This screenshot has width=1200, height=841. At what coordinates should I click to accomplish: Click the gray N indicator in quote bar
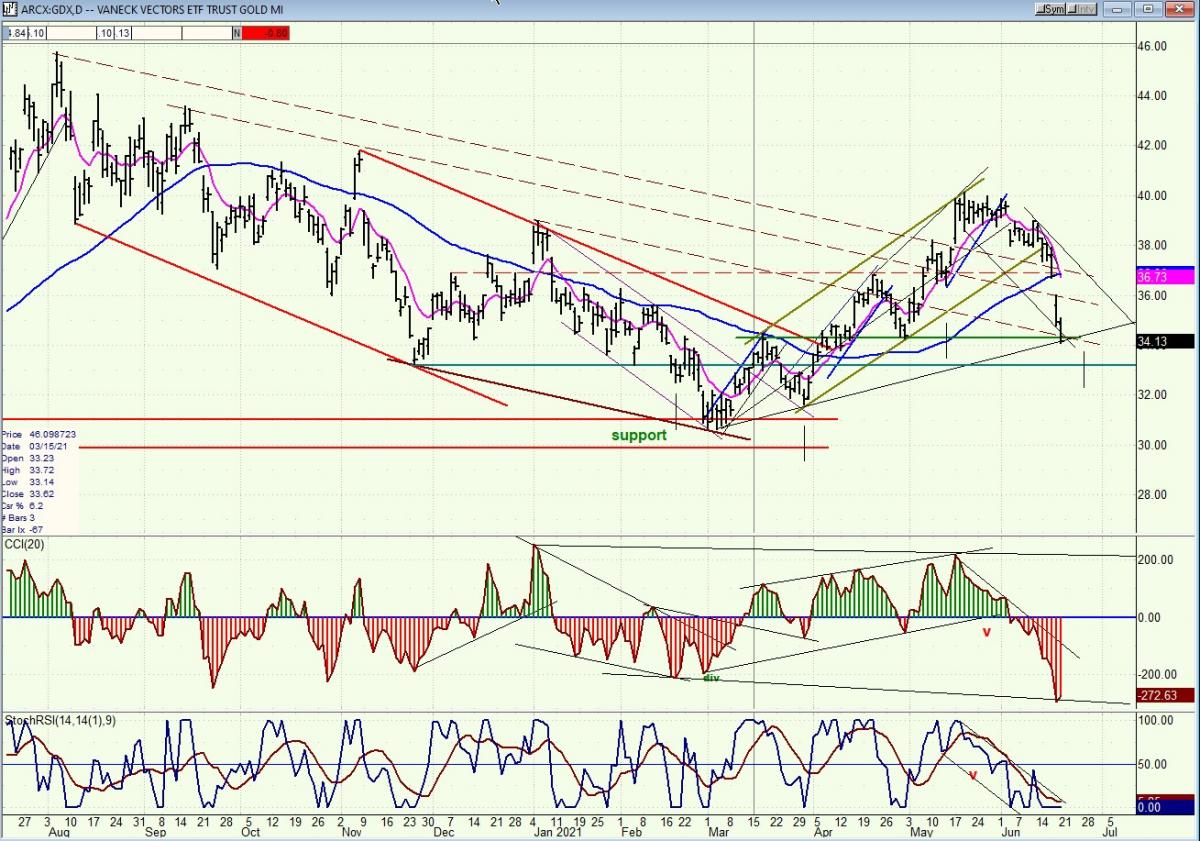click(237, 33)
